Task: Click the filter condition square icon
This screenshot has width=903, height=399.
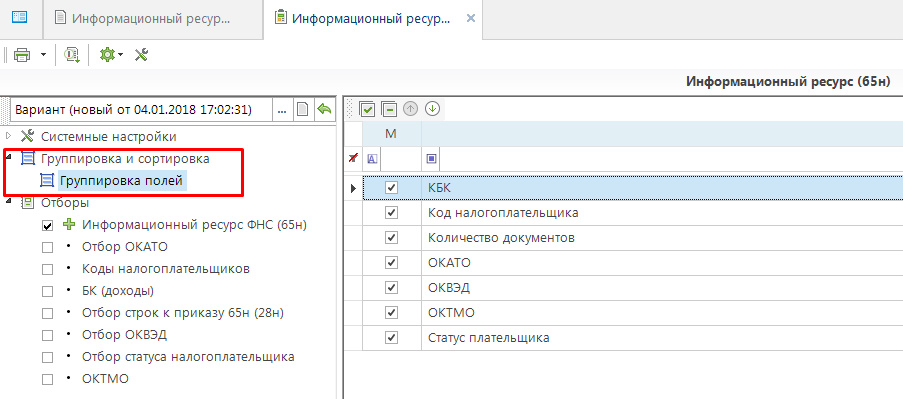Action: pyautogui.click(x=431, y=159)
